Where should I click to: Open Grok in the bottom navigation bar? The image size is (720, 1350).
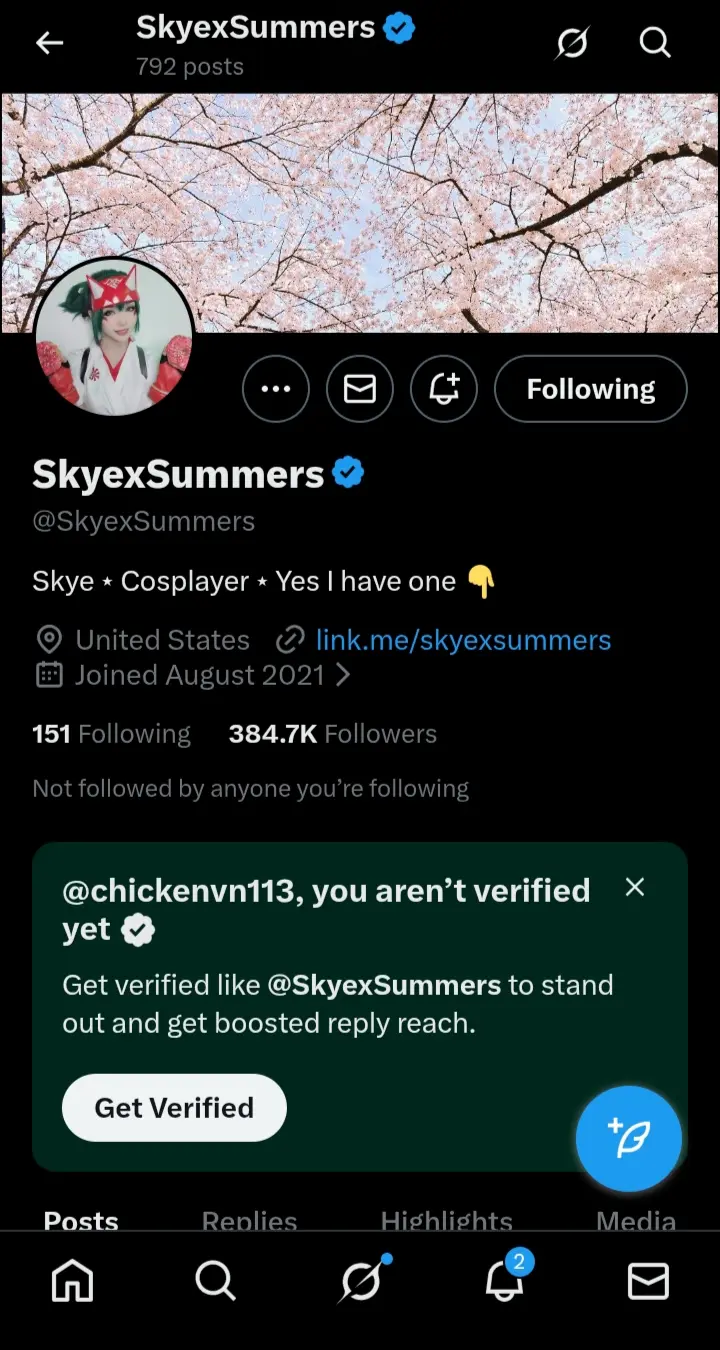coord(360,1281)
